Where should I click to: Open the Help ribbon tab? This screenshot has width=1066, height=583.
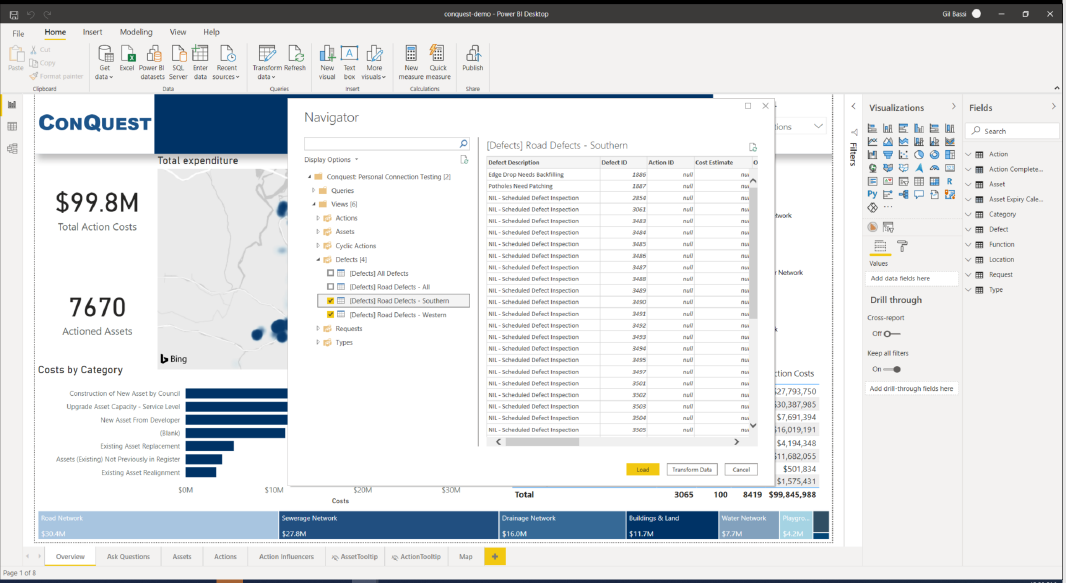[211, 32]
